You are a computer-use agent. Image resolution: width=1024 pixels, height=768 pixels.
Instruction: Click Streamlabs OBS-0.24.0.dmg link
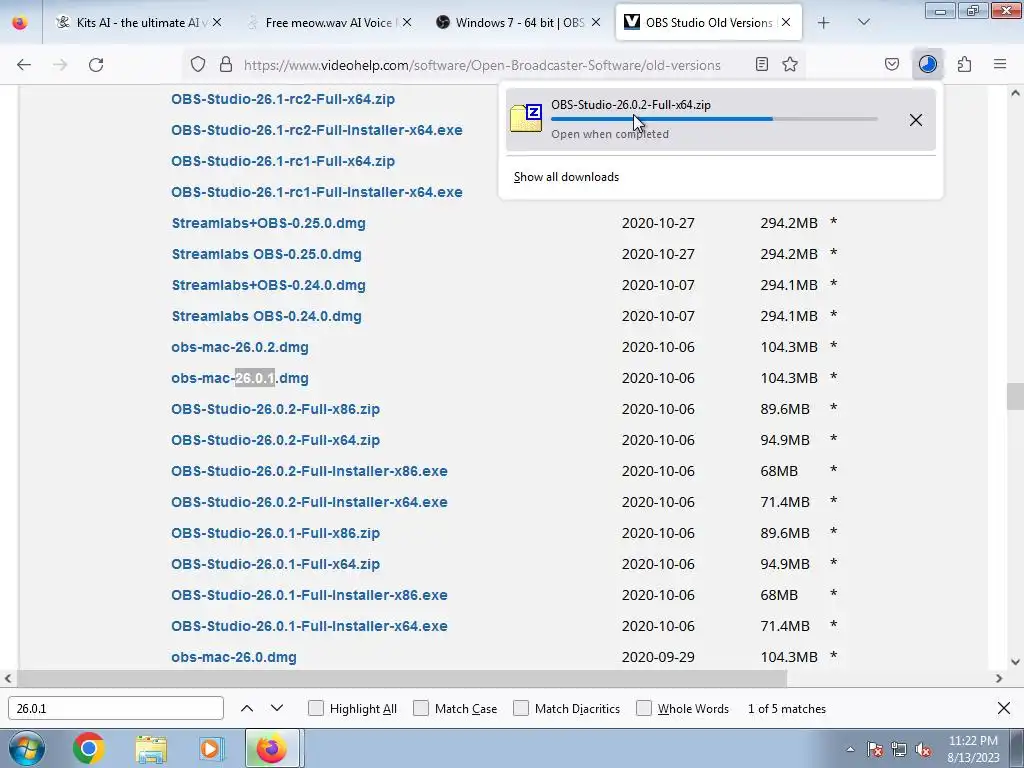(x=266, y=317)
